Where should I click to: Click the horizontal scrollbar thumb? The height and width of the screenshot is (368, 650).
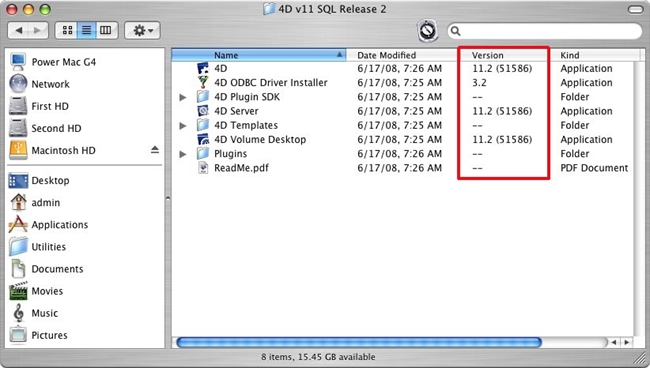tap(359, 342)
